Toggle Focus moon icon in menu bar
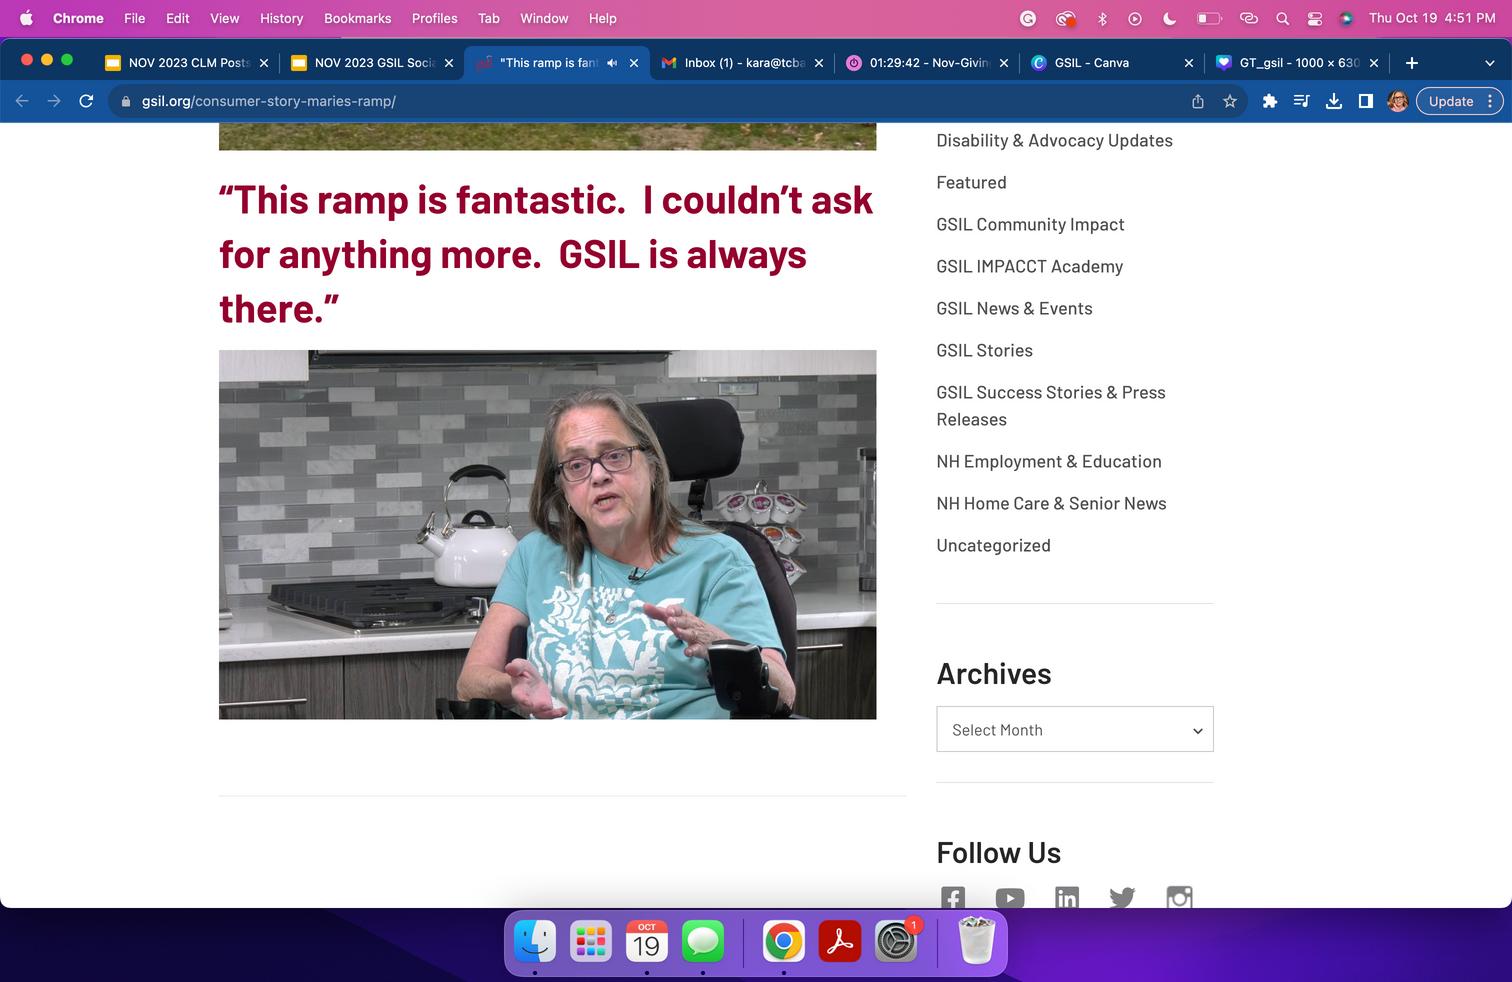Screen dimensions: 1512x982 coord(1169,18)
